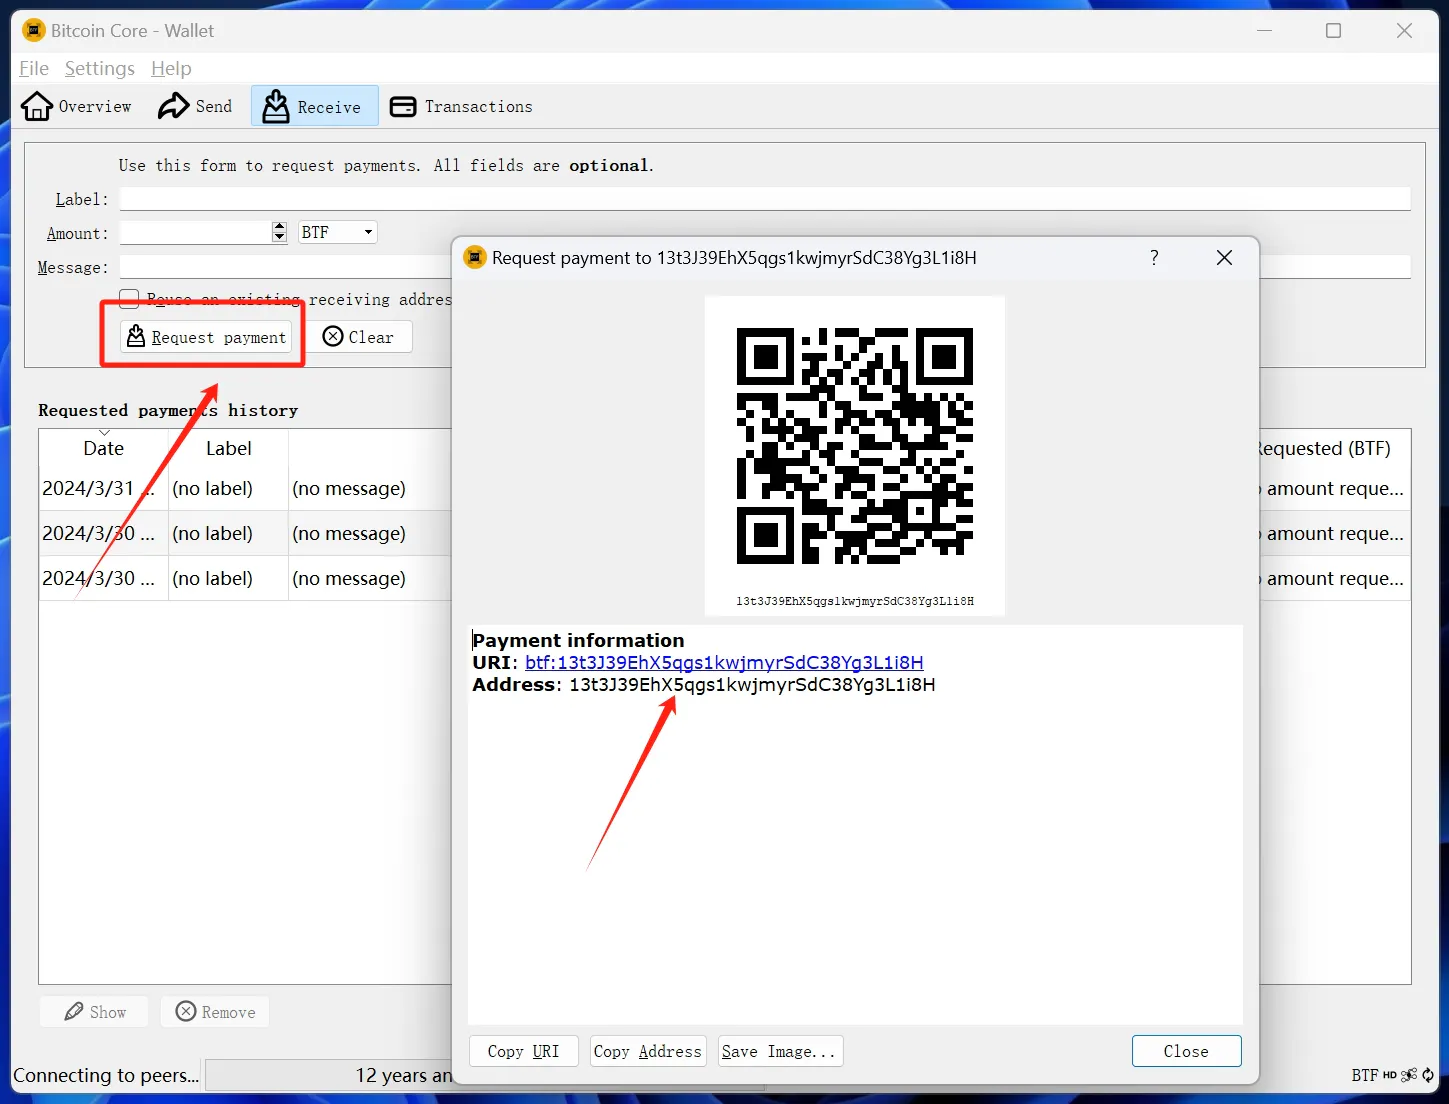
Task: Open the btf: URI link
Action: pos(724,662)
